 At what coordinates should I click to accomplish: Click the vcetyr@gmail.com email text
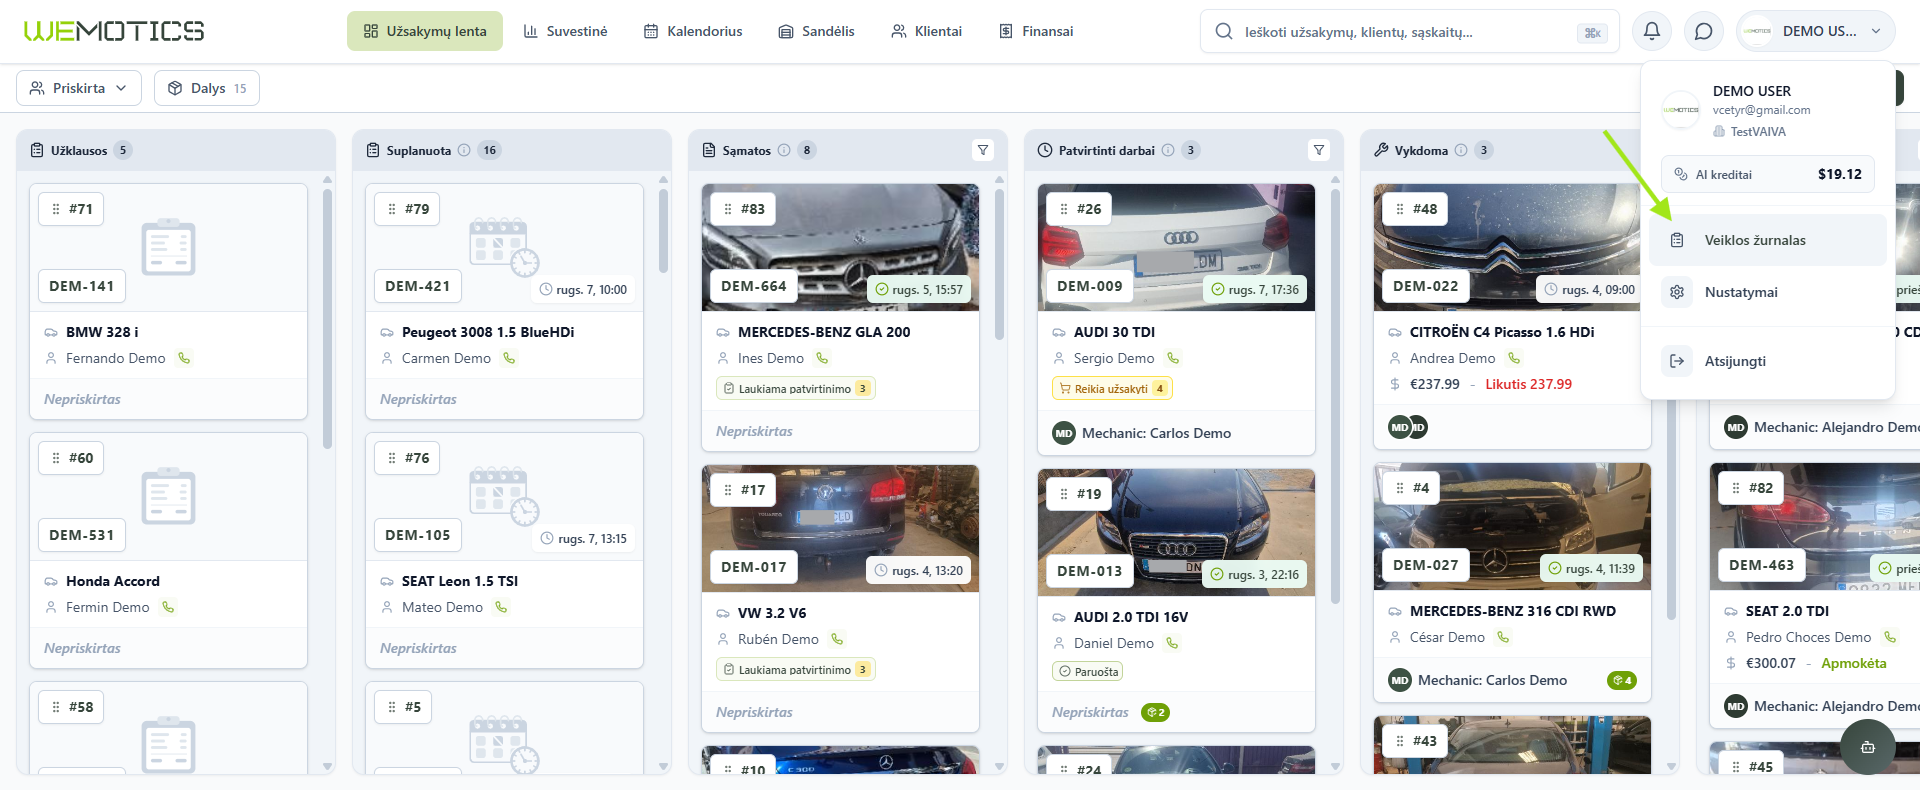click(x=1761, y=110)
